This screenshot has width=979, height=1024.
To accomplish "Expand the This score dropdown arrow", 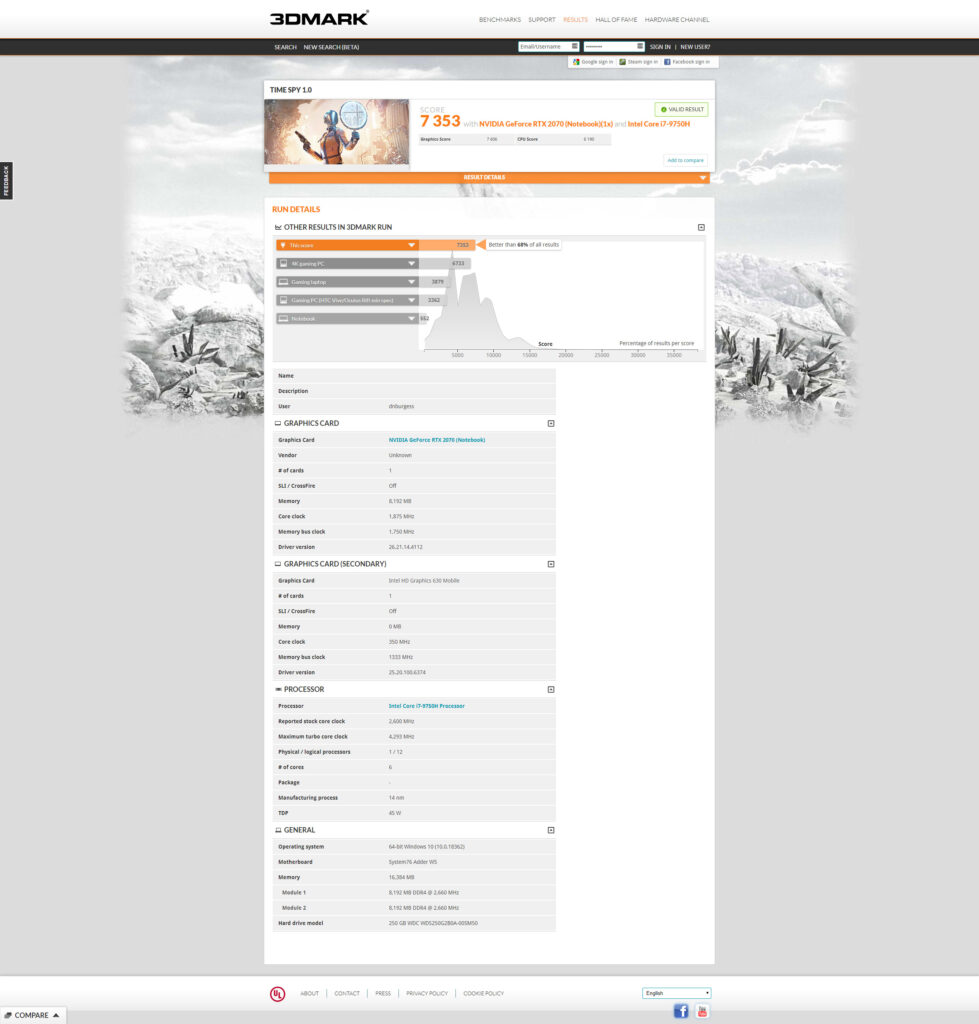I will coord(411,246).
